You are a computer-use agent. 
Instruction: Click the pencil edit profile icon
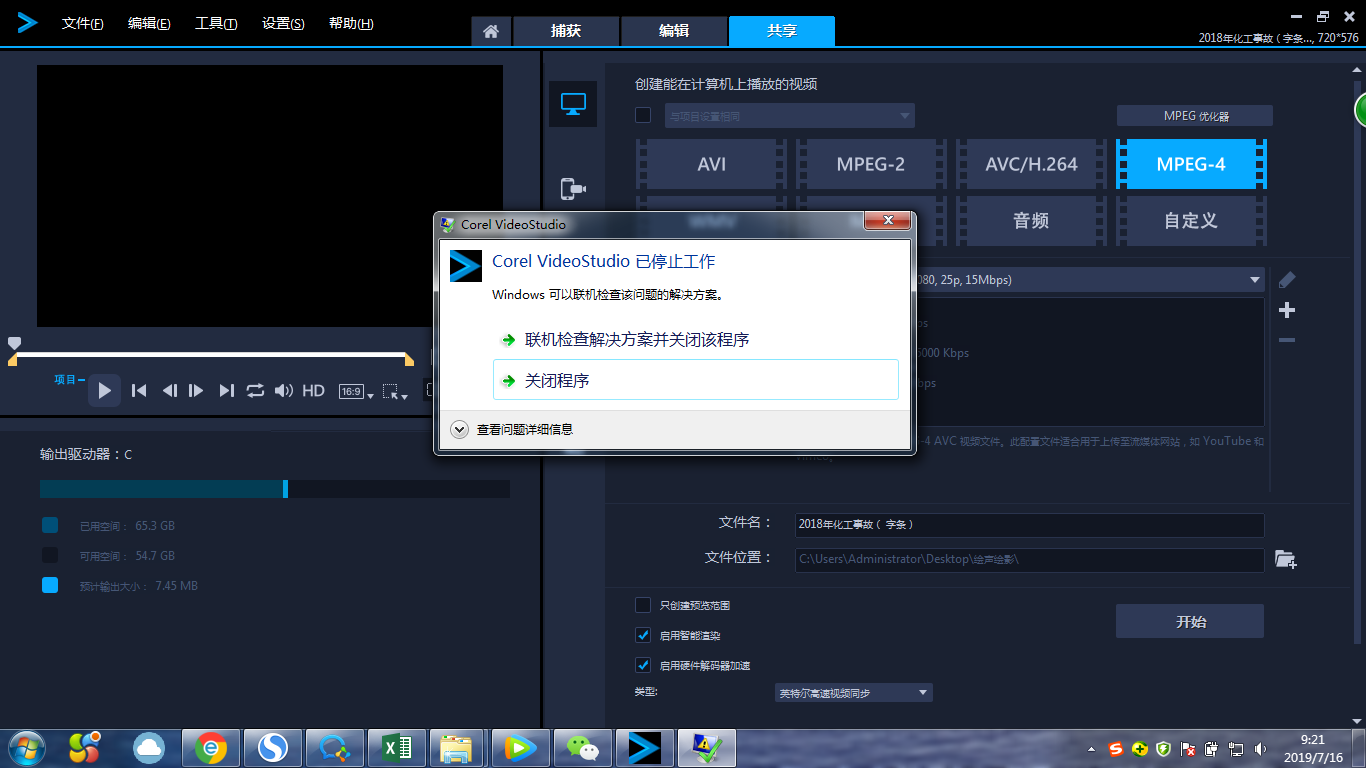(1287, 280)
